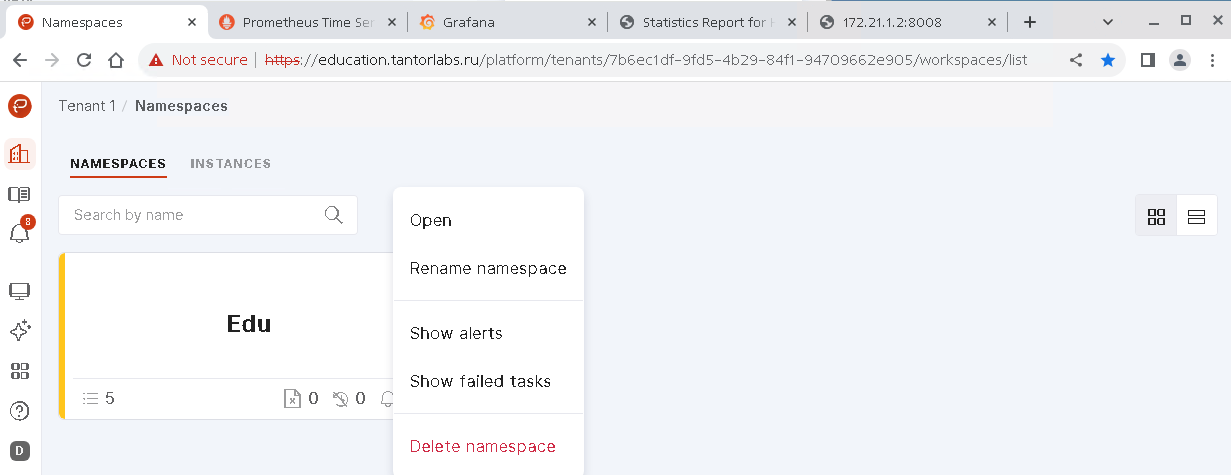The image size is (1231, 475).
Task: Click the magnifier icon in search box
Action: (x=334, y=215)
